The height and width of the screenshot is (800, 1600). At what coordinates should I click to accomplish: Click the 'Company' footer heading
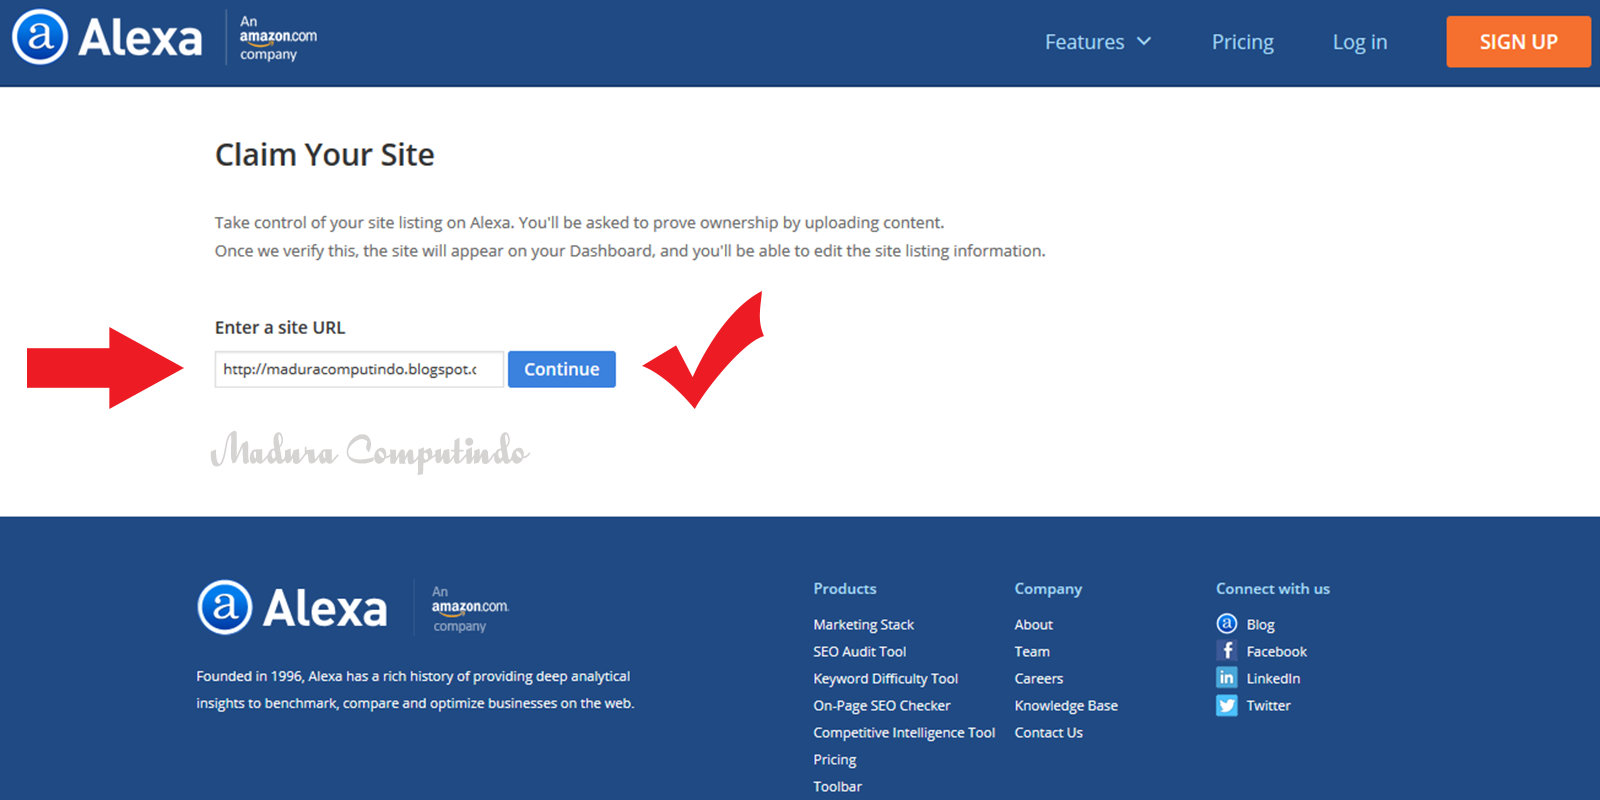coord(1048,589)
